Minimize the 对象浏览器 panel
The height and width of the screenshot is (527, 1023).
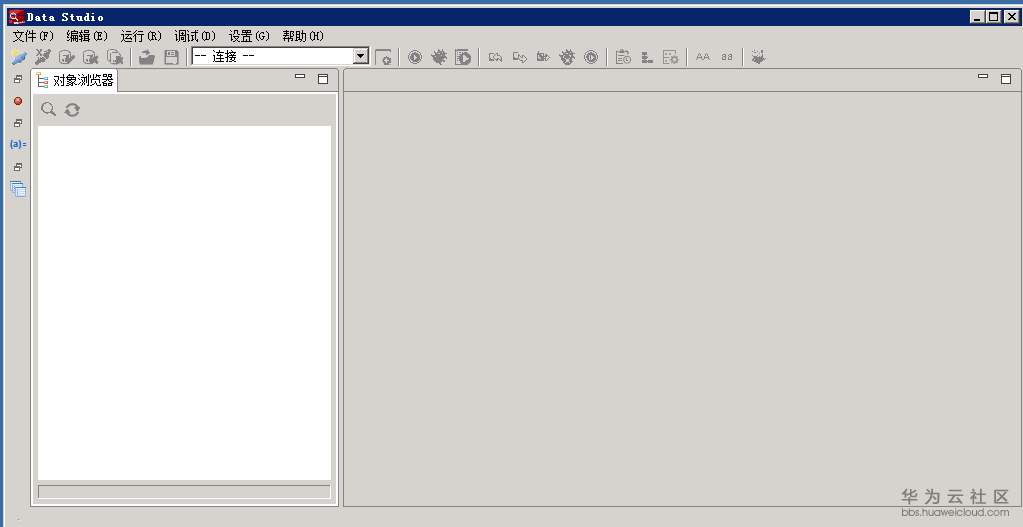pyautogui.click(x=300, y=77)
